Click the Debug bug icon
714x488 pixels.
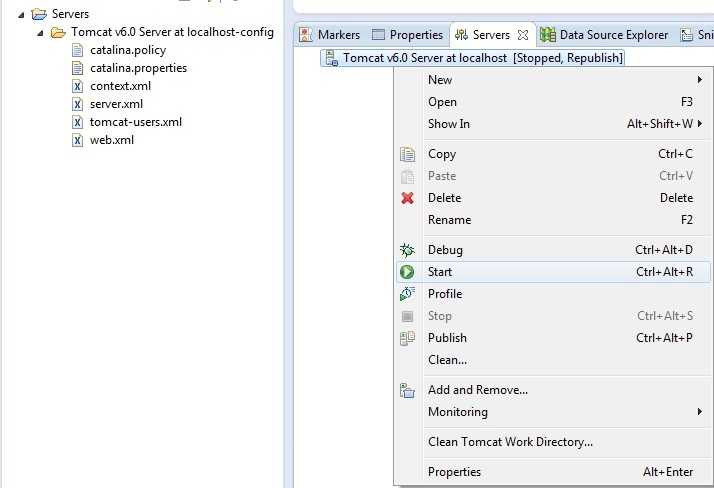pyautogui.click(x=407, y=250)
